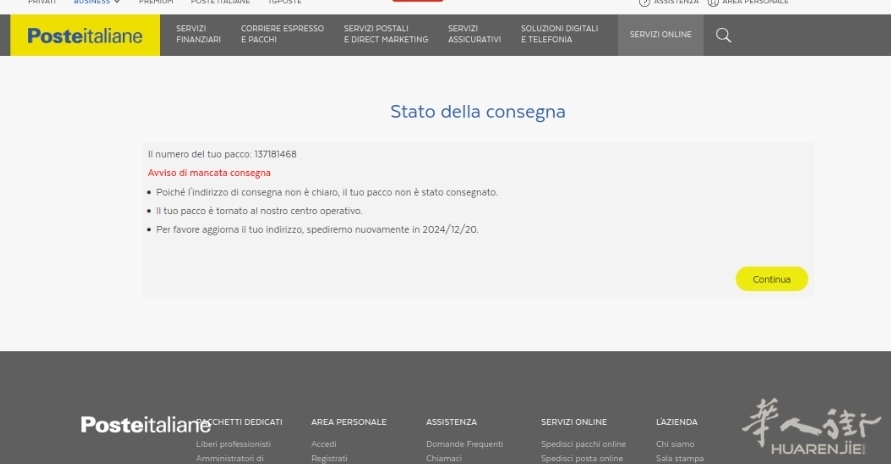
Task: Open the Servizi Finanziari menu
Action: click(x=198, y=34)
